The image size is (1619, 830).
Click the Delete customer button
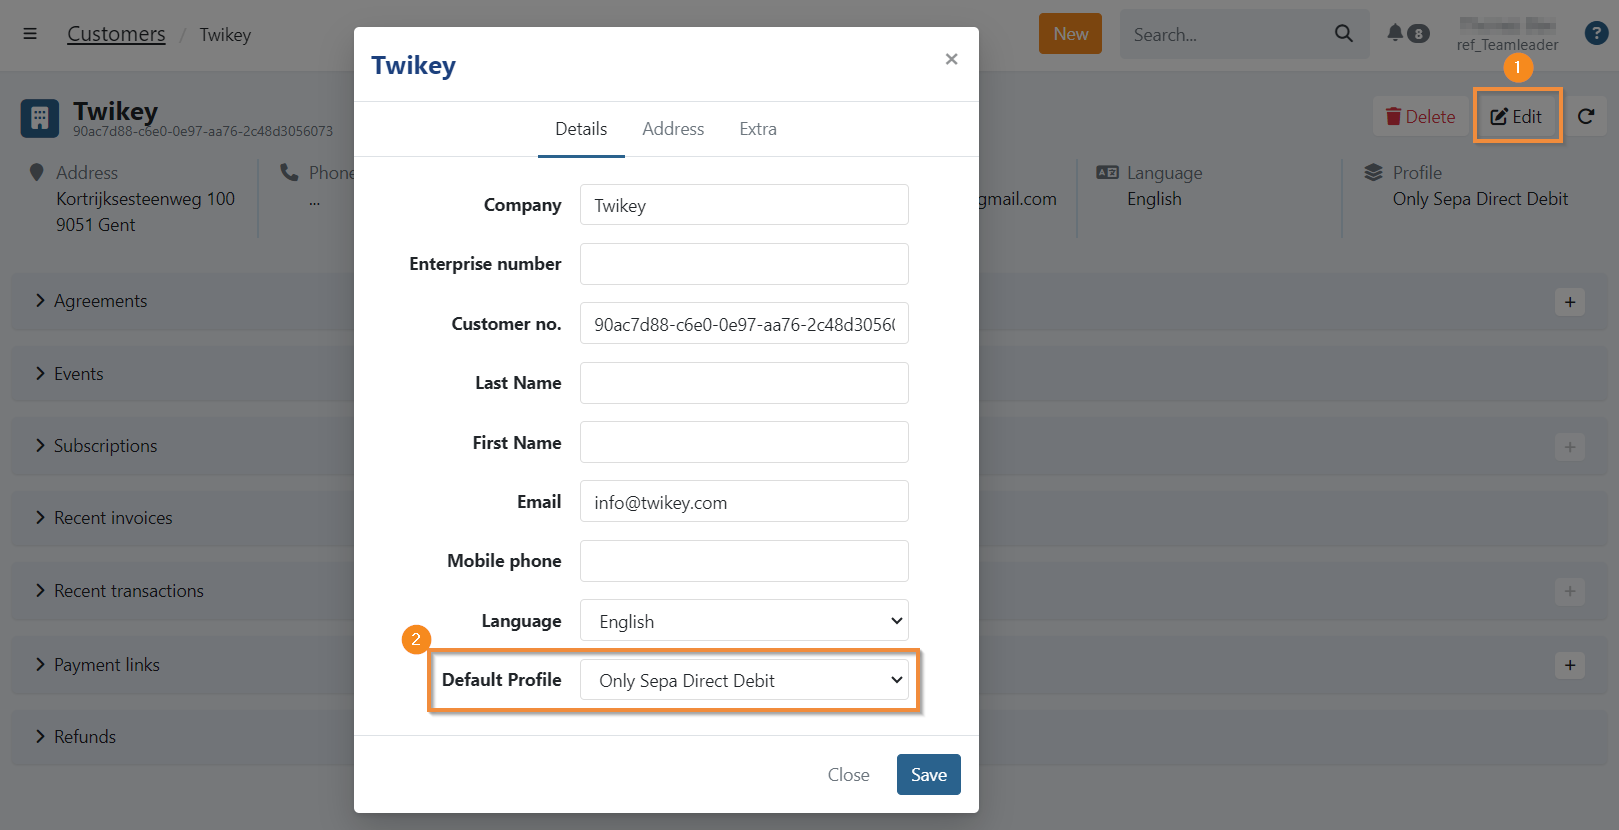click(x=1420, y=117)
